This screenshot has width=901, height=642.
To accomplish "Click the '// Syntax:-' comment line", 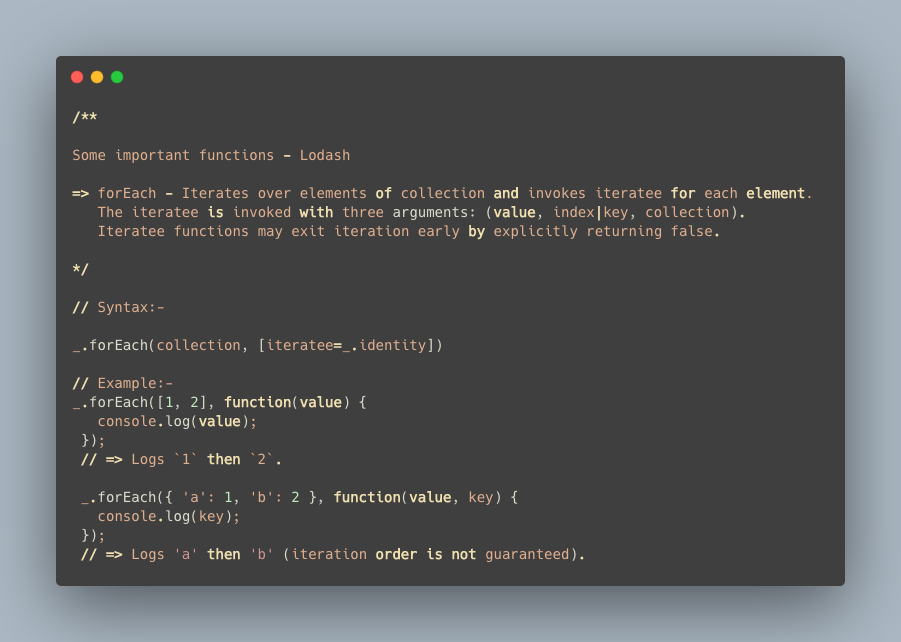I will [118, 307].
